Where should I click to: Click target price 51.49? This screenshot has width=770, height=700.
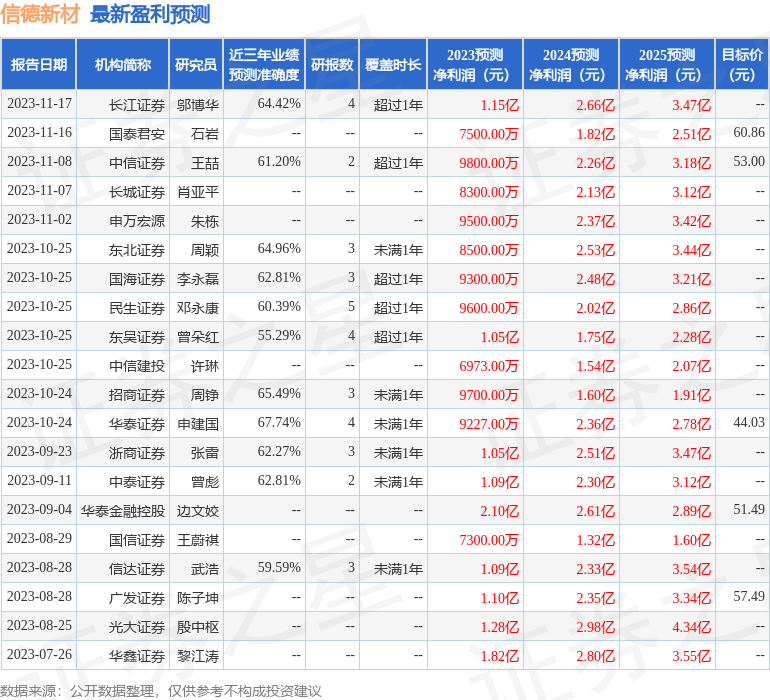pyautogui.click(x=749, y=509)
